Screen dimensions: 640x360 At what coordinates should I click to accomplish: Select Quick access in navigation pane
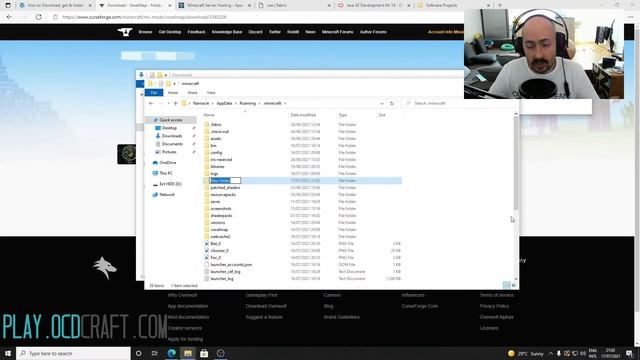click(170, 120)
